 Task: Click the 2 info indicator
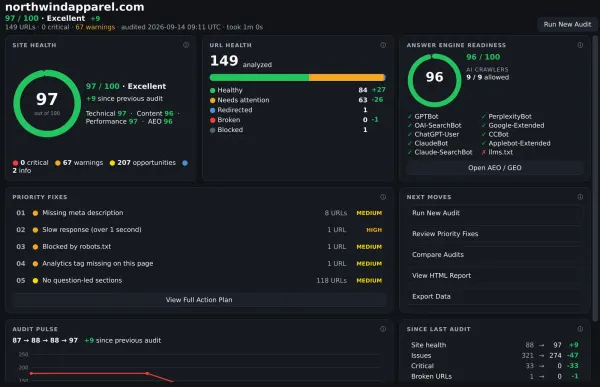[x=22, y=171]
